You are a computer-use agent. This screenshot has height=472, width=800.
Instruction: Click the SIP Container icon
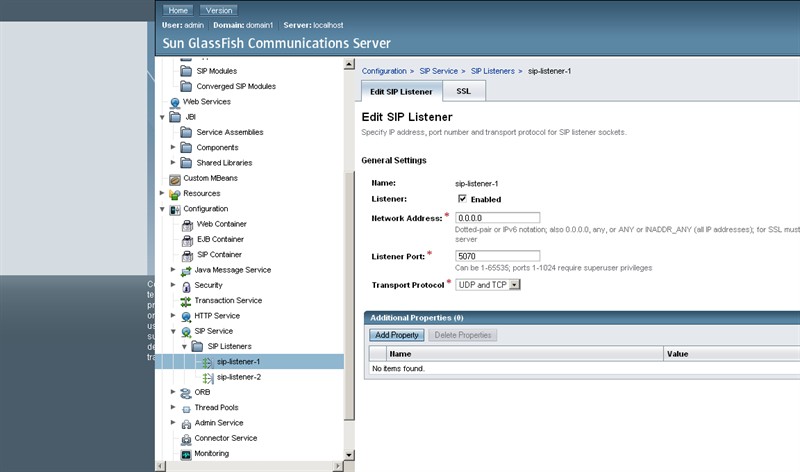(x=187, y=256)
